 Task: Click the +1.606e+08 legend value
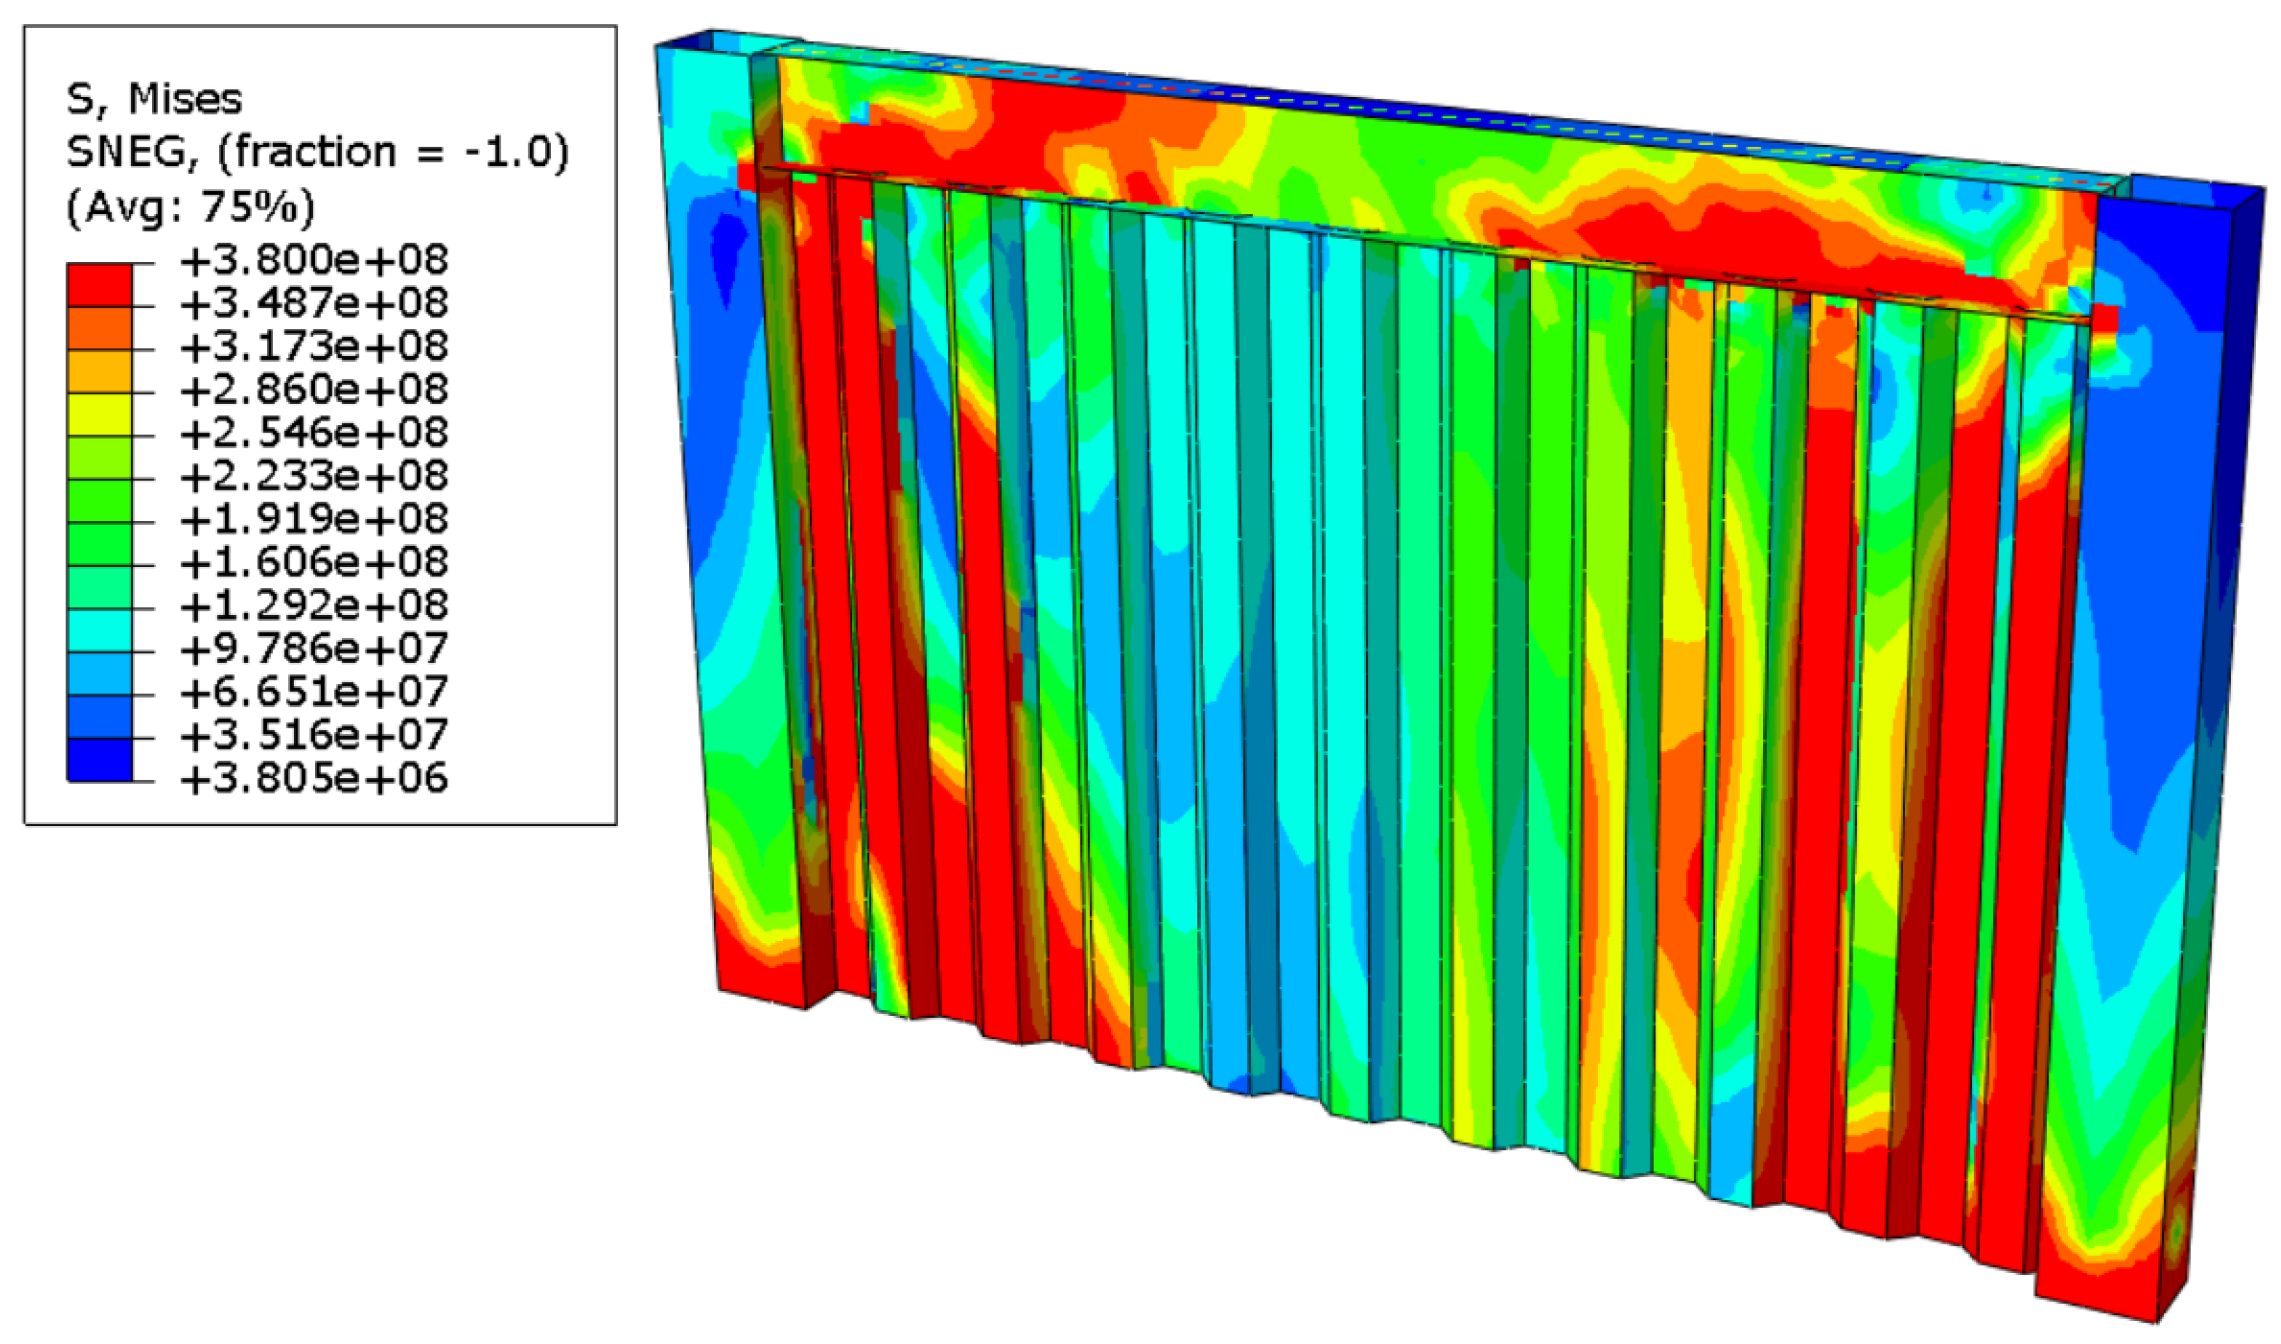(x=314, y=562)
